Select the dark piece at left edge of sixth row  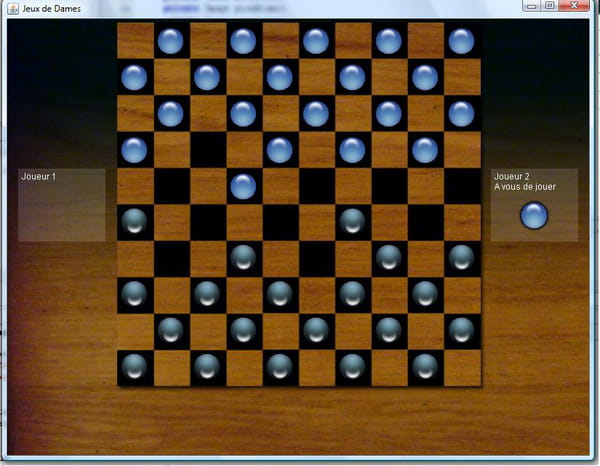134,221
